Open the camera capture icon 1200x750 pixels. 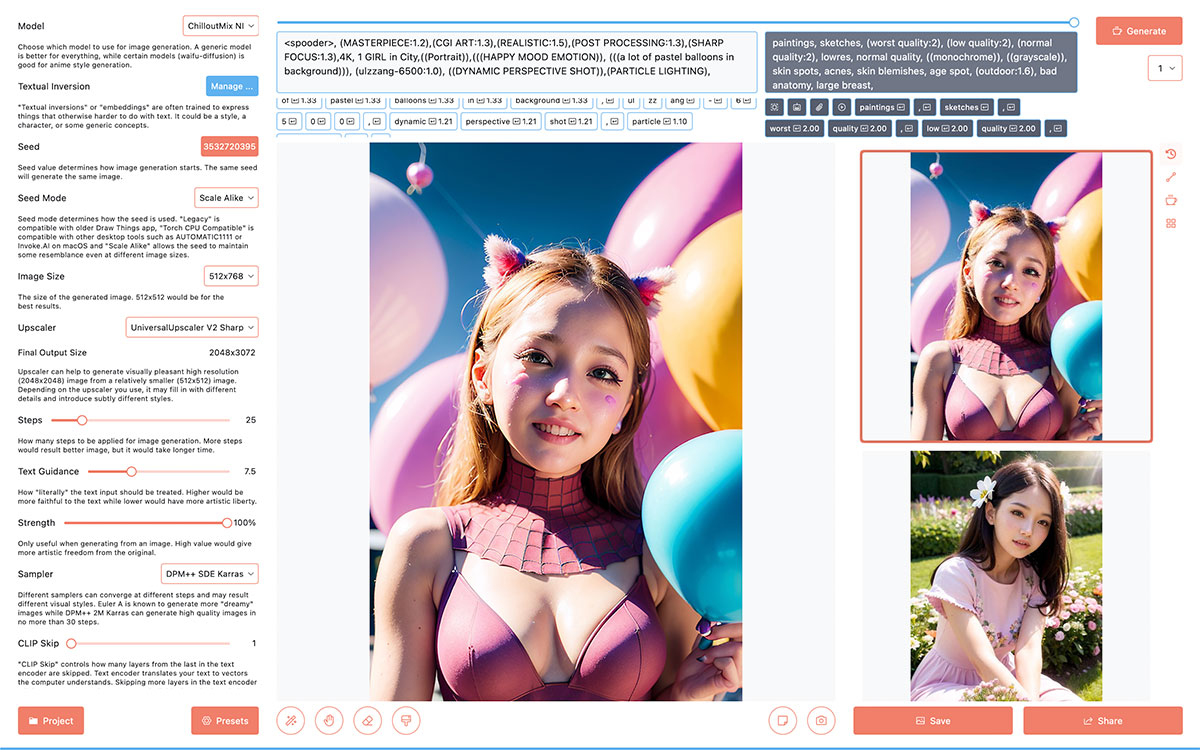tap(821, 720)
